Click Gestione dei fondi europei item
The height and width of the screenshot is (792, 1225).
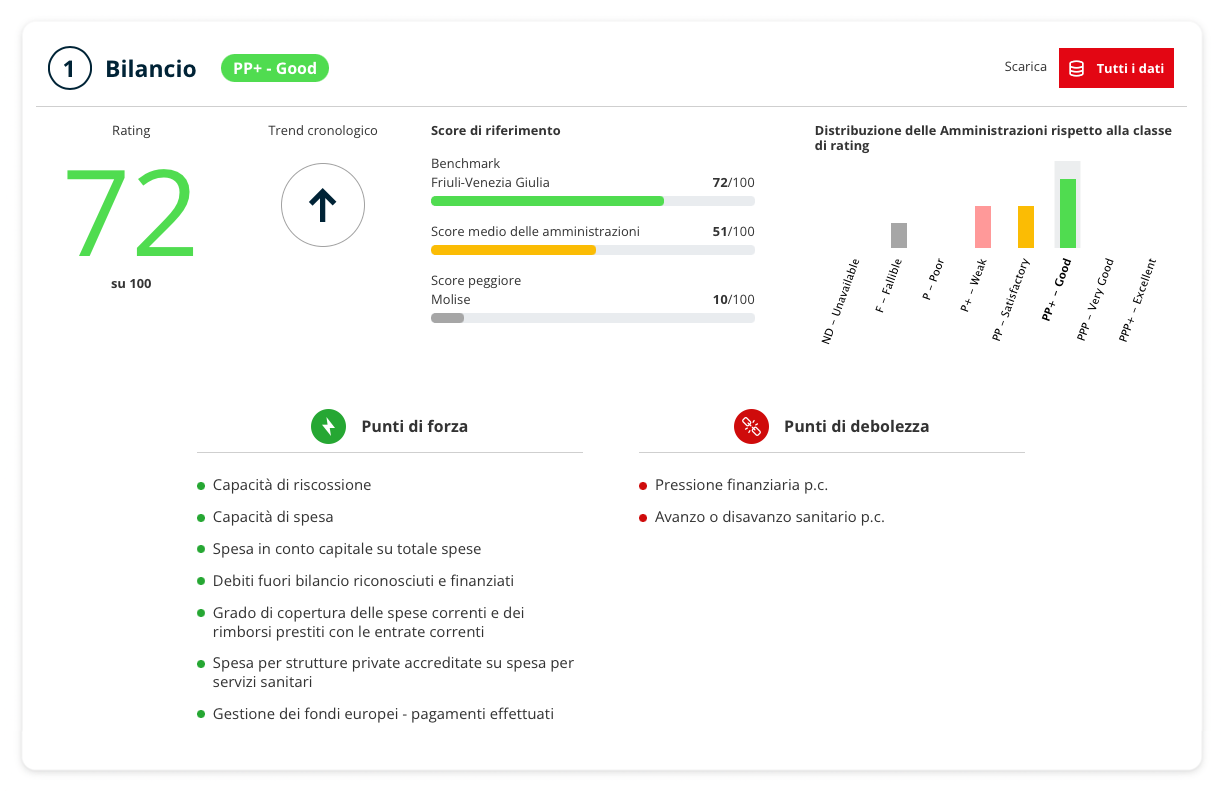[x=382, y=714]
